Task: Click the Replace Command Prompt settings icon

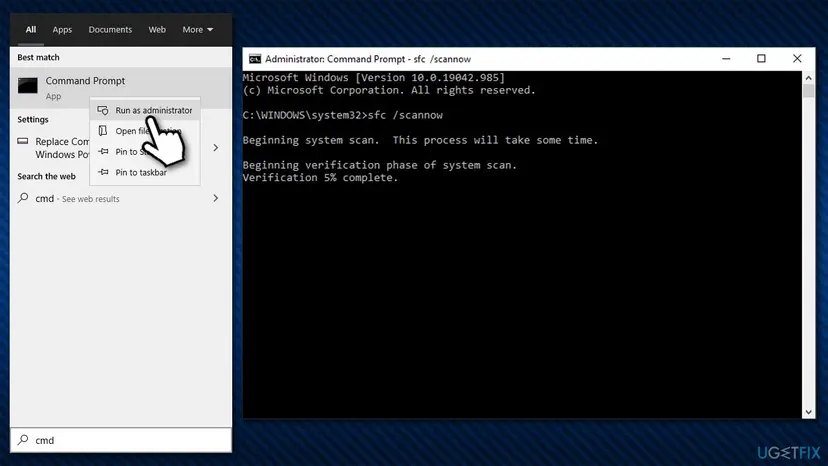Action: (x=23, y=141)
